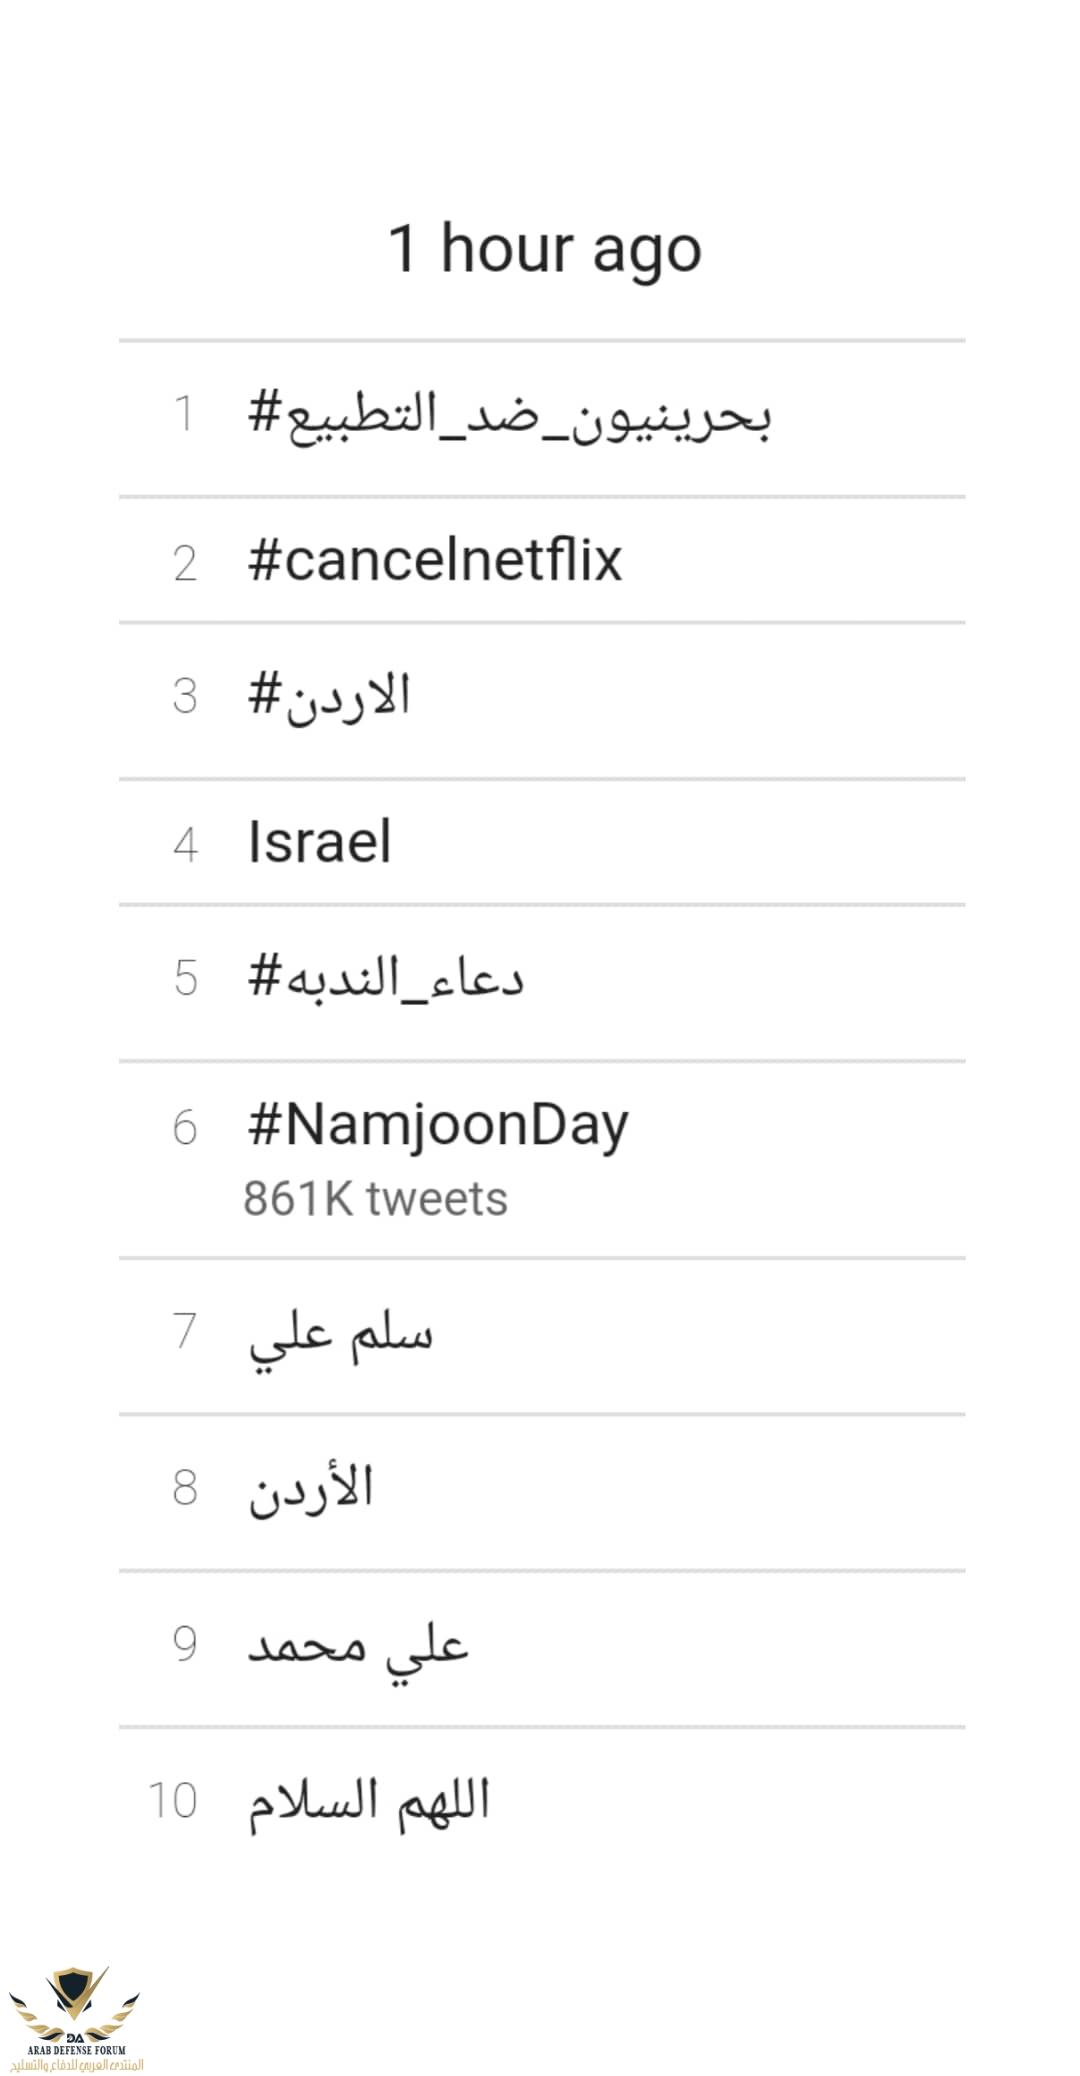Screen dimensions: 1080x2076
Task: Select the #NamjoonDay trending hashtag
Action: tap(438, 1125)
